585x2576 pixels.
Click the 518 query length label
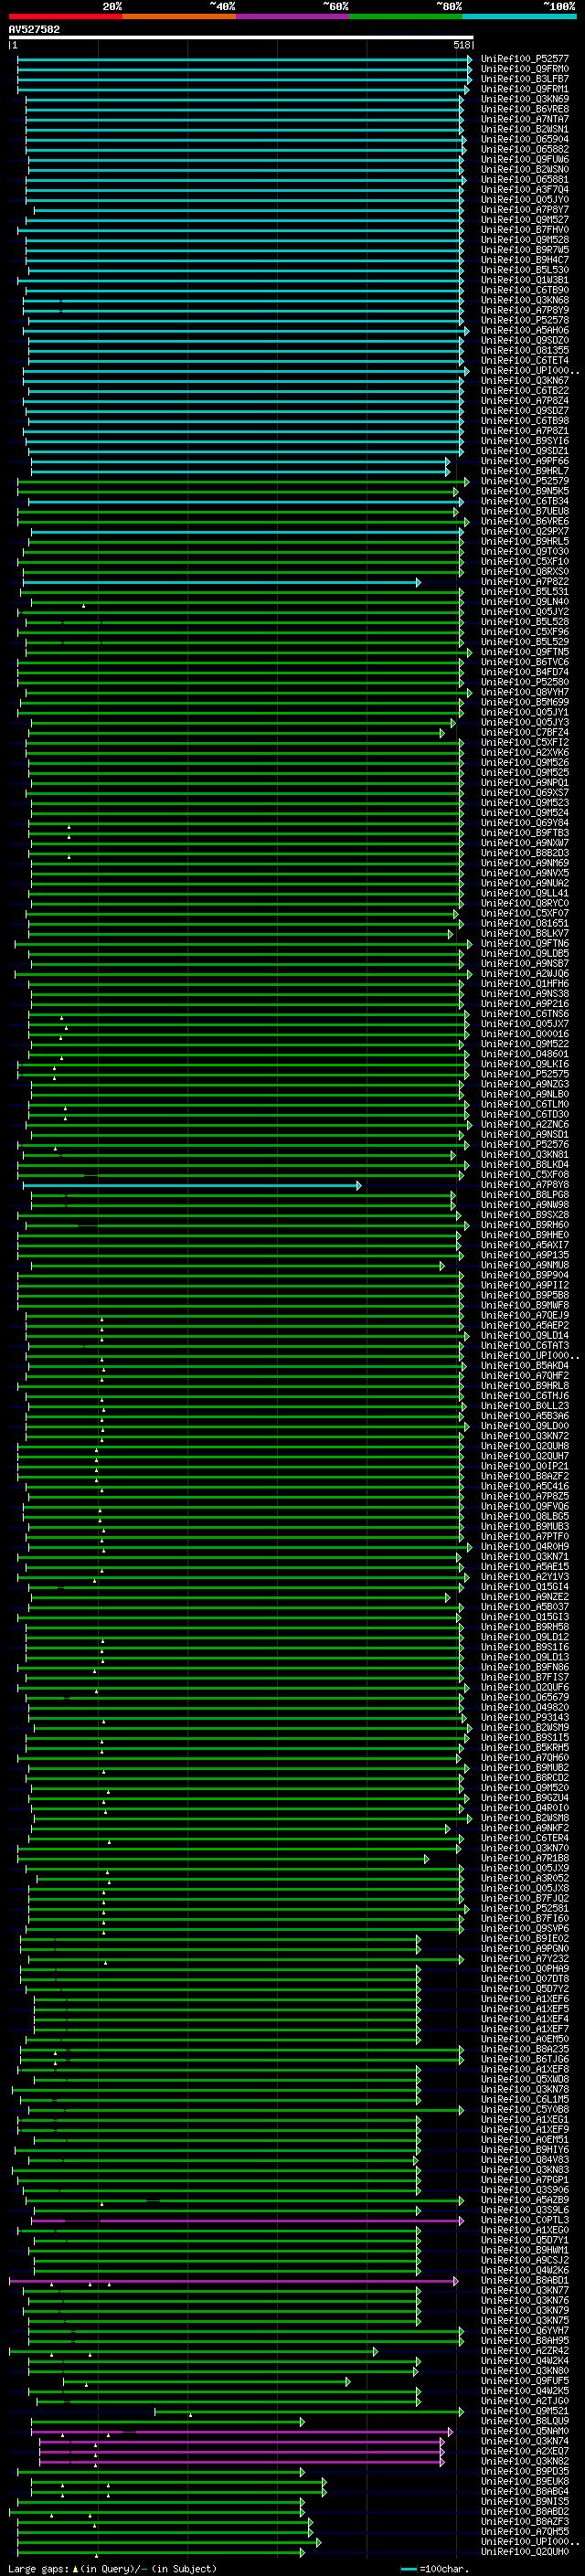(461, 45)
